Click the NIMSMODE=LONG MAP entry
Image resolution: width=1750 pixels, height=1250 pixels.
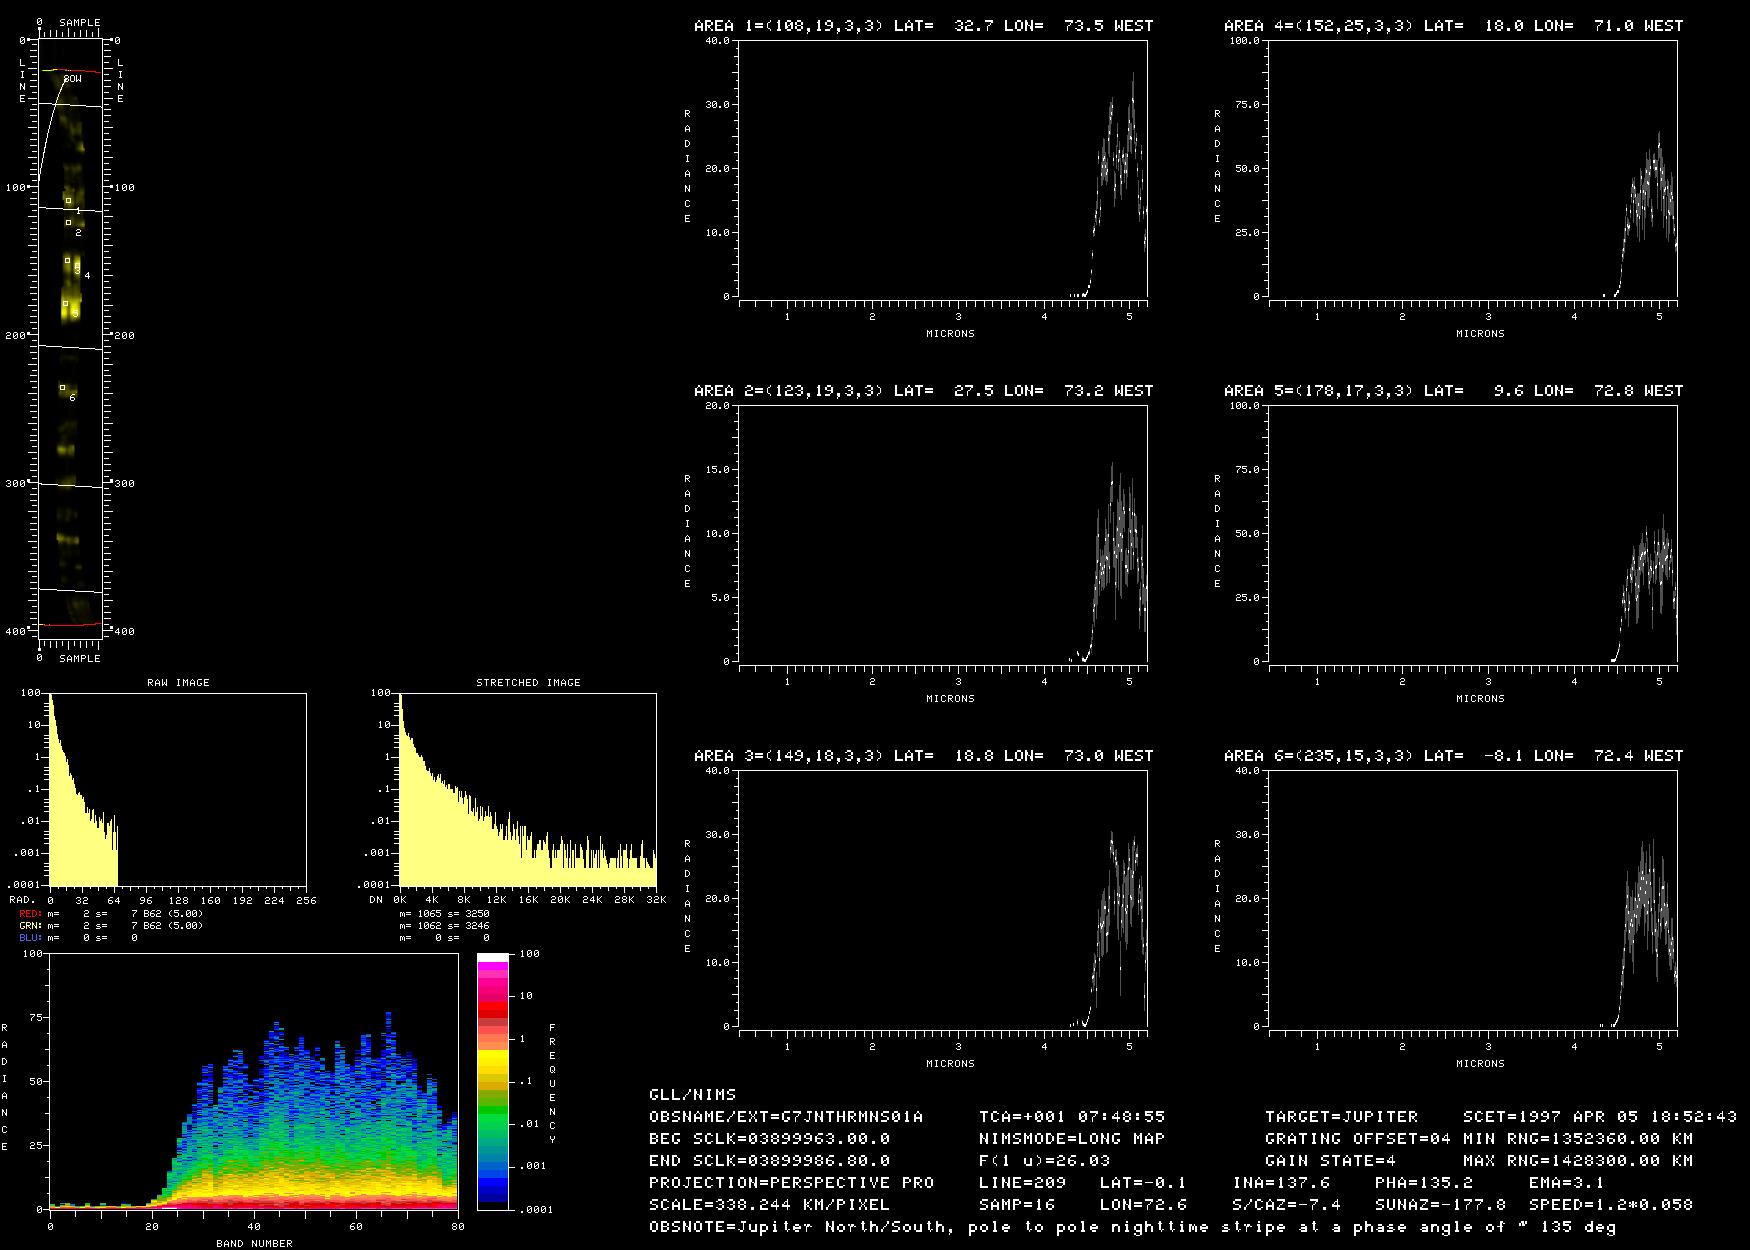[1072, 1139]
